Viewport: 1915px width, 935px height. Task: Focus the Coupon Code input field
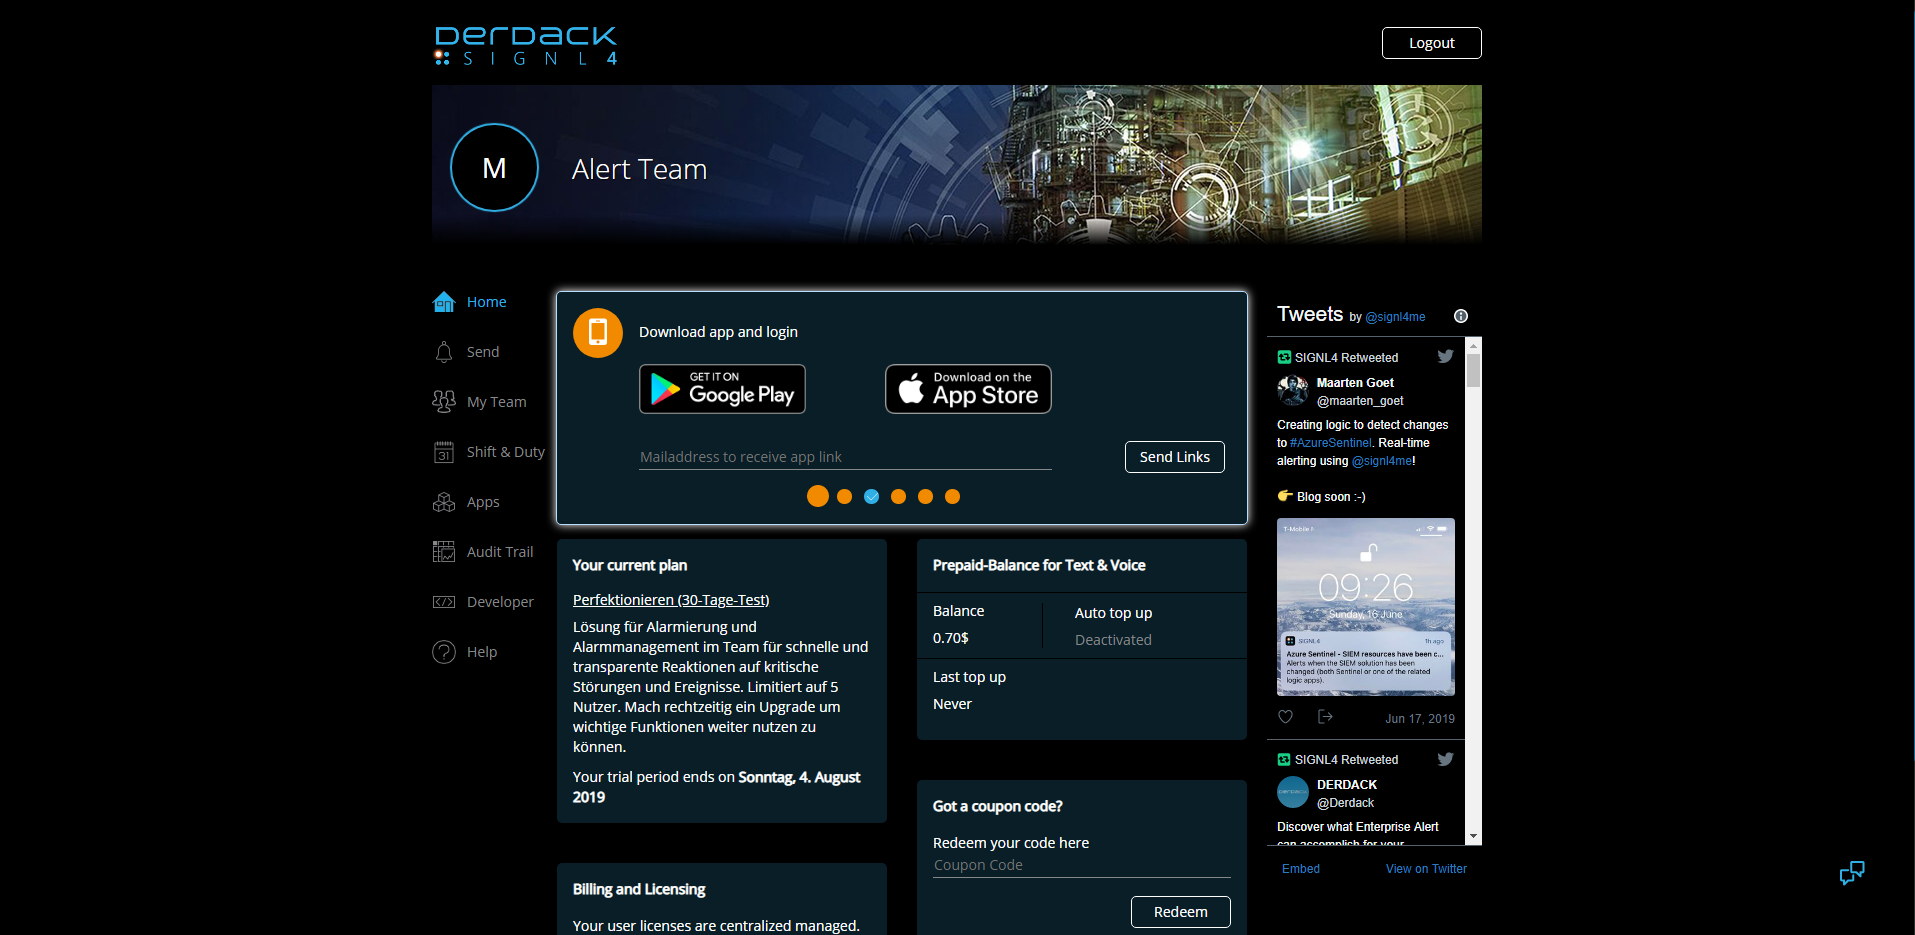[1081, 866]
